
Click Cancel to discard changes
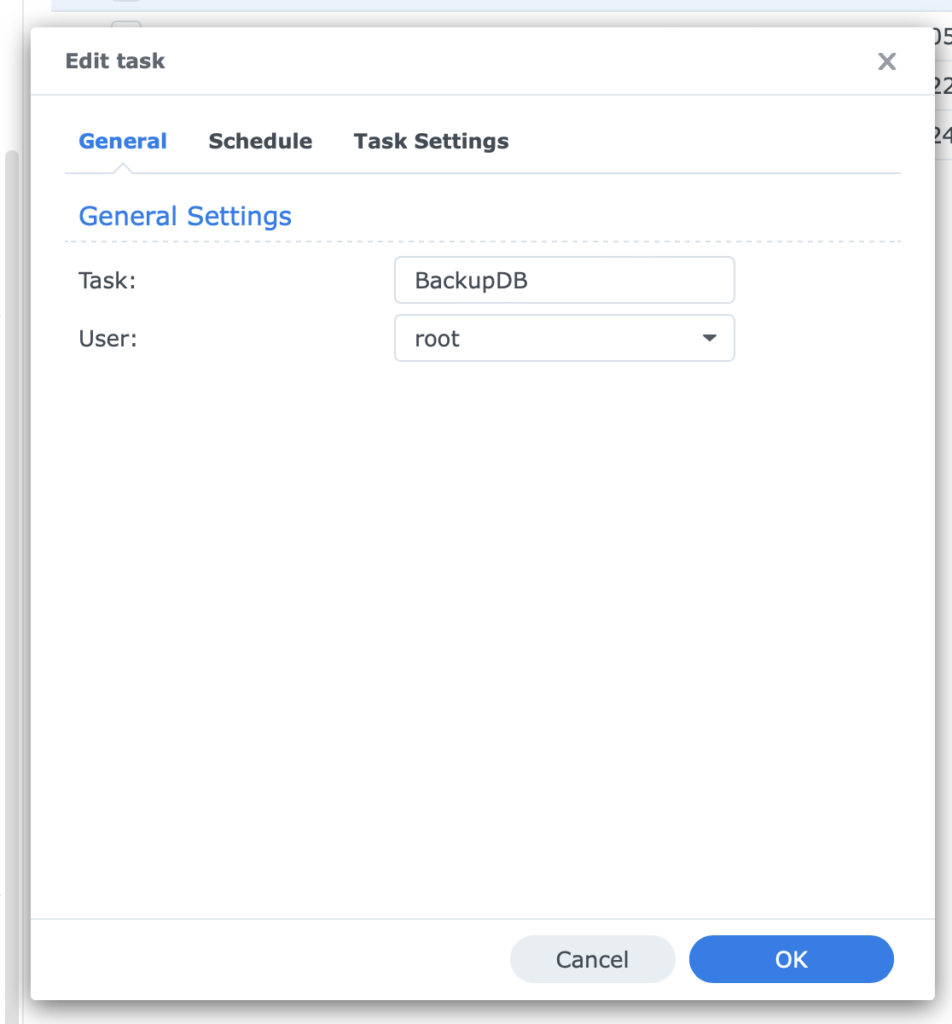(592, 959)
